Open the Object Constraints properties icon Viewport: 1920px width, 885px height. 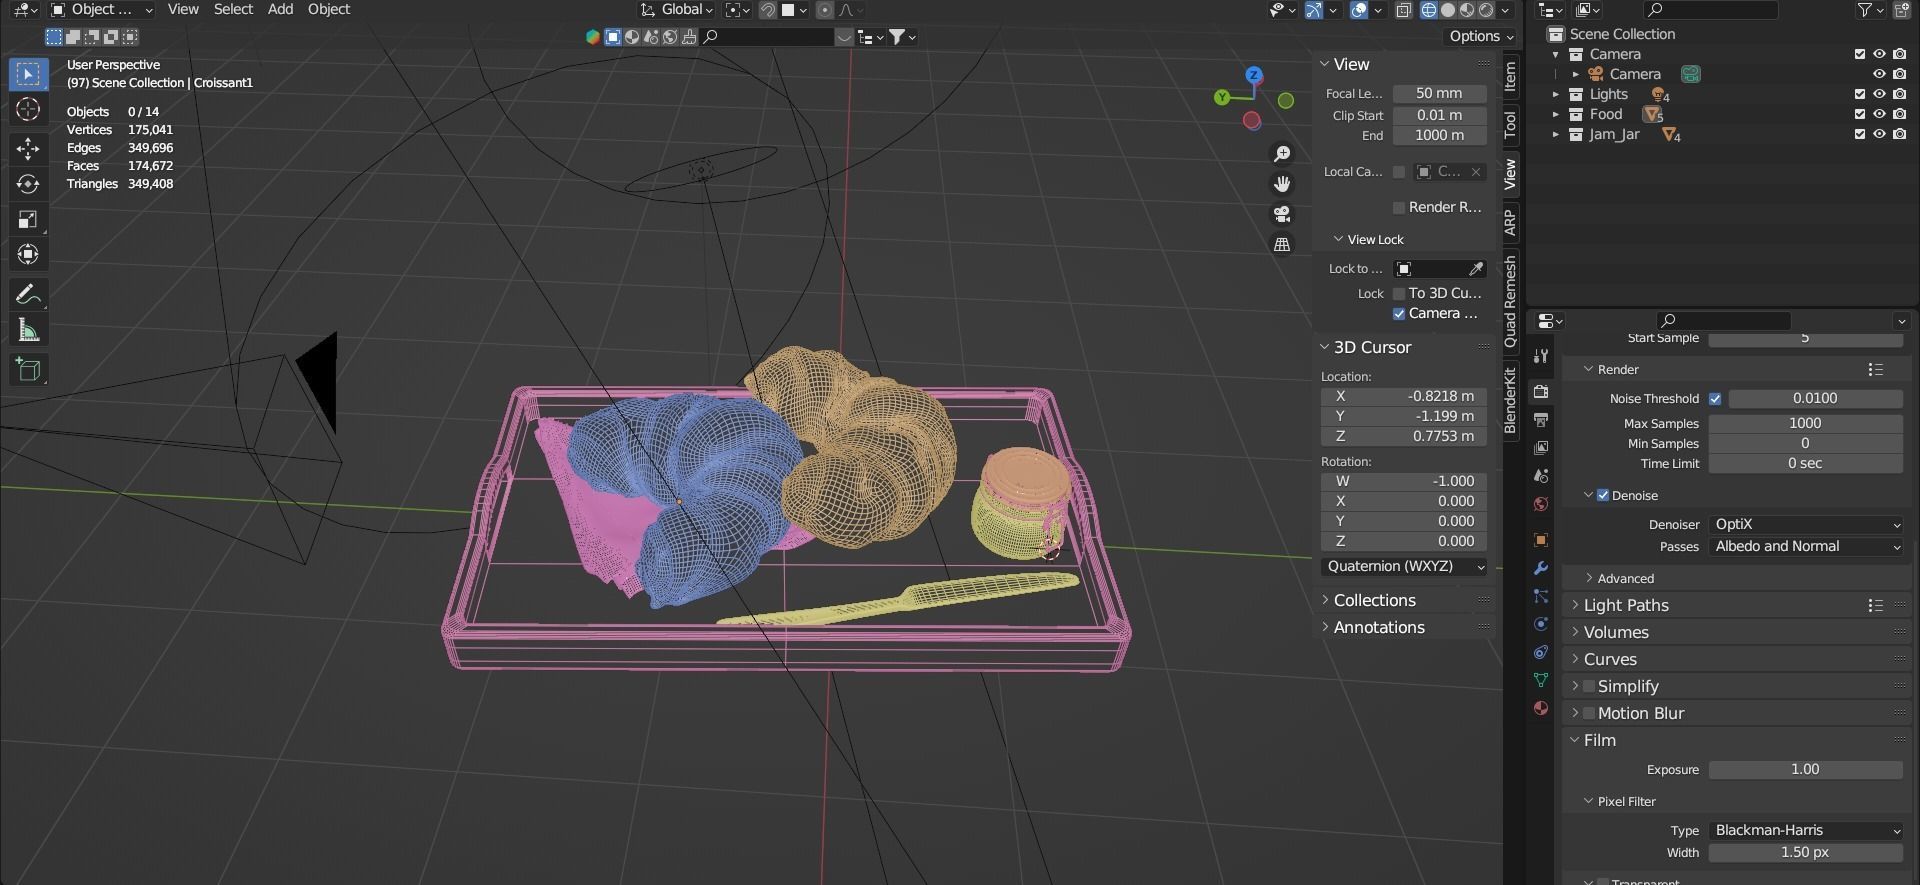pos(1541,652)
